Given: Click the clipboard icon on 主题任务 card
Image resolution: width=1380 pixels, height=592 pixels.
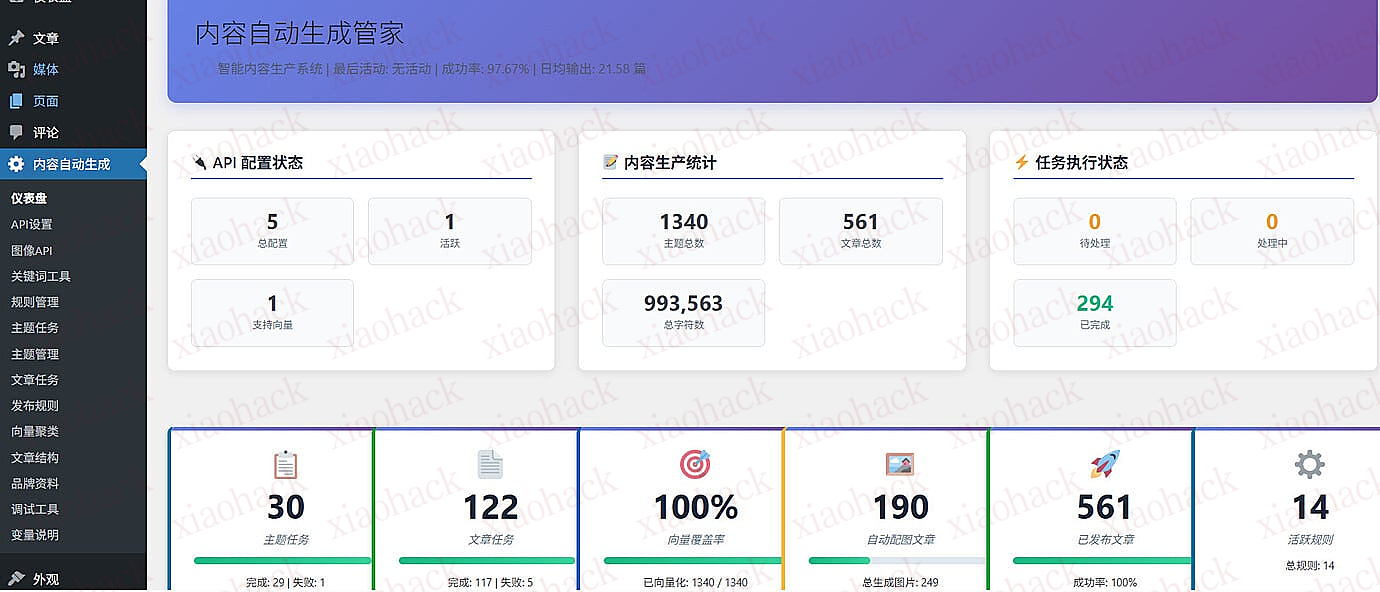Looking at the screenshot, I should click(x=285, y=463).
